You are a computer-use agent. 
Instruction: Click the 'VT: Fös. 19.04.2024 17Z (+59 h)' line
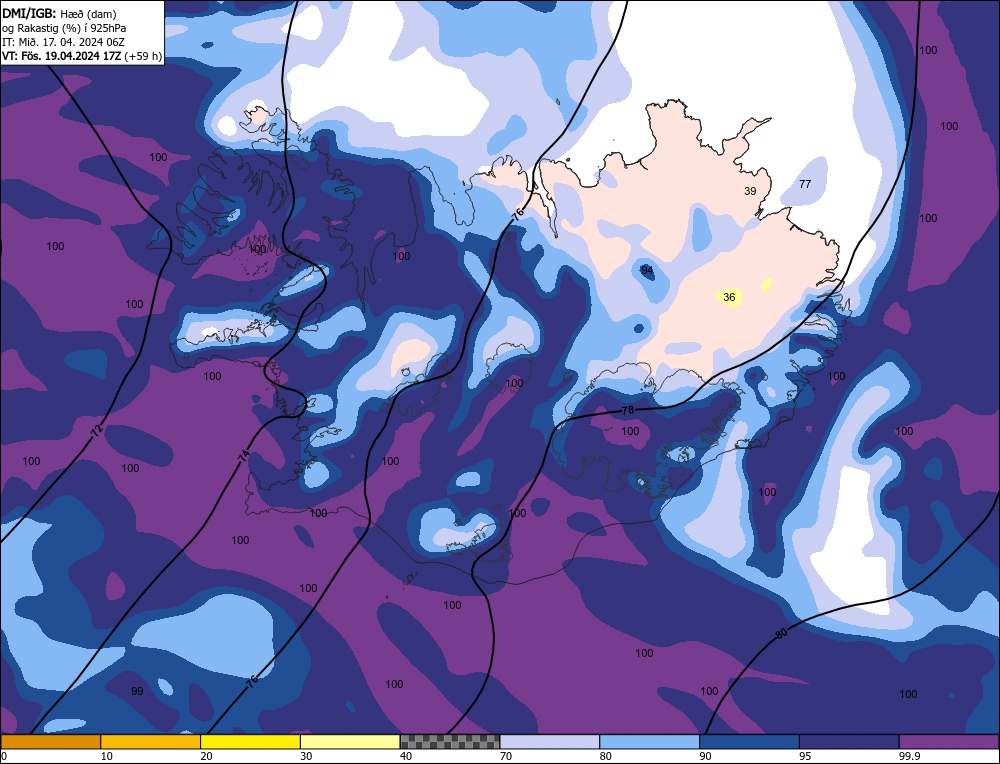click(x=82, y=56)
